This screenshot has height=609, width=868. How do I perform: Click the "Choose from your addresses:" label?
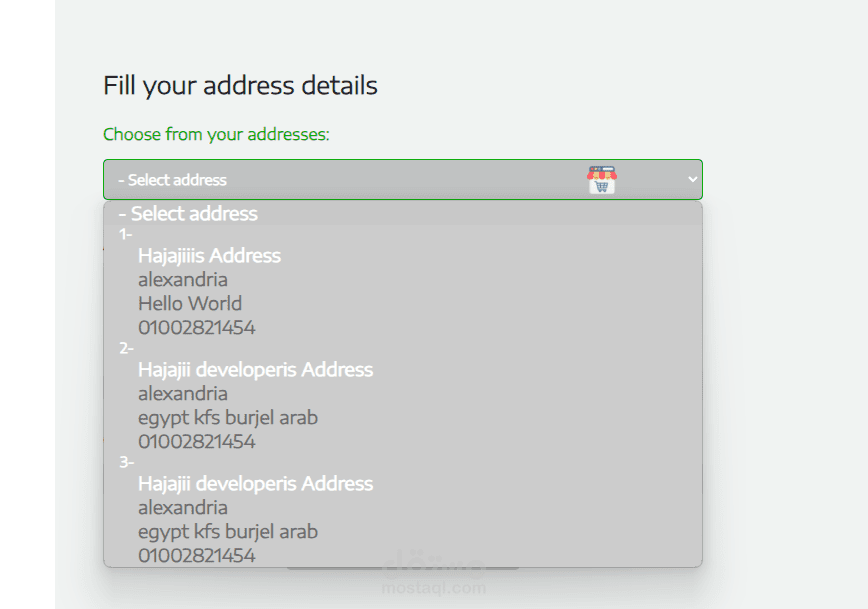pyautogui.click(x=216, y=134)
